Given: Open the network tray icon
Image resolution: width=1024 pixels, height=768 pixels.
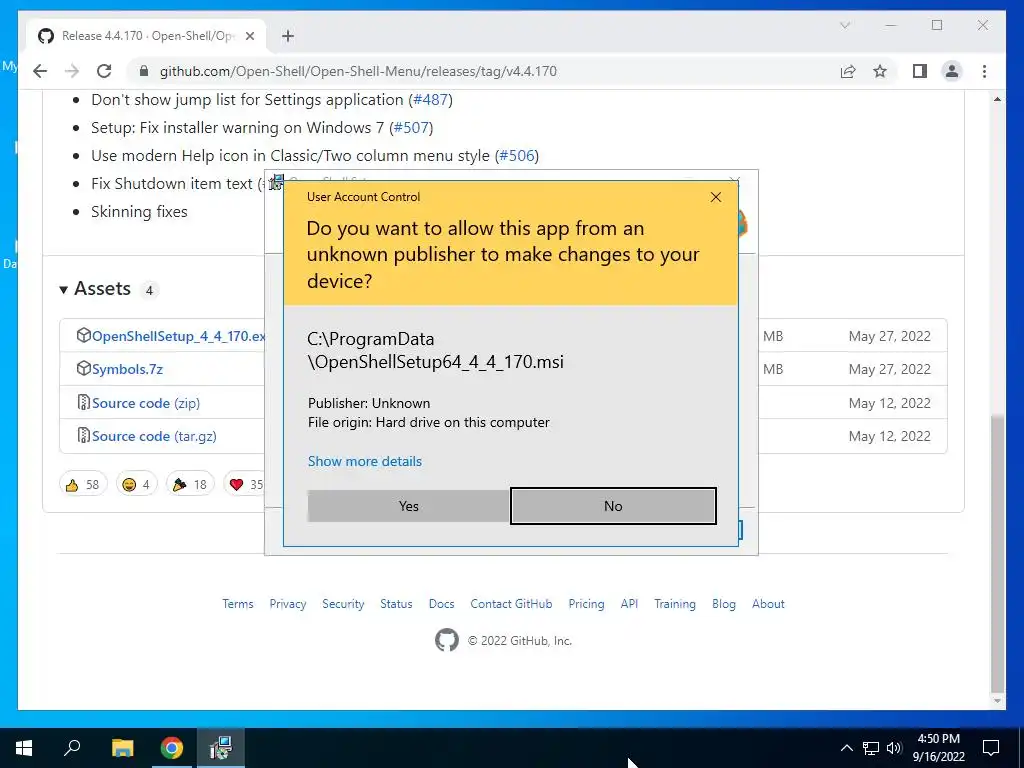Looking at the screenshot, I should (871, 748).
